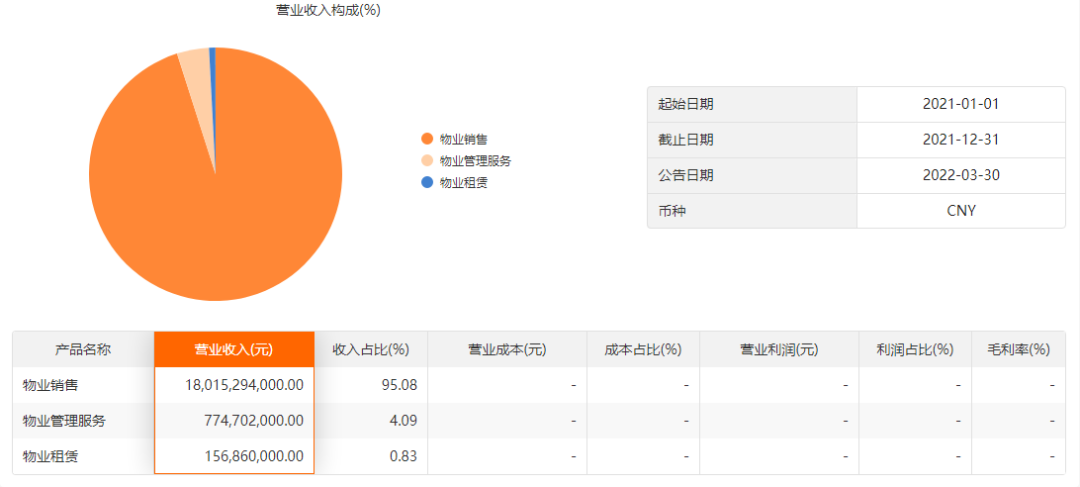Screen dimensions: 1080x487
Task: Click revenue value 774,702,000.00
Action: tap(255, 421)
